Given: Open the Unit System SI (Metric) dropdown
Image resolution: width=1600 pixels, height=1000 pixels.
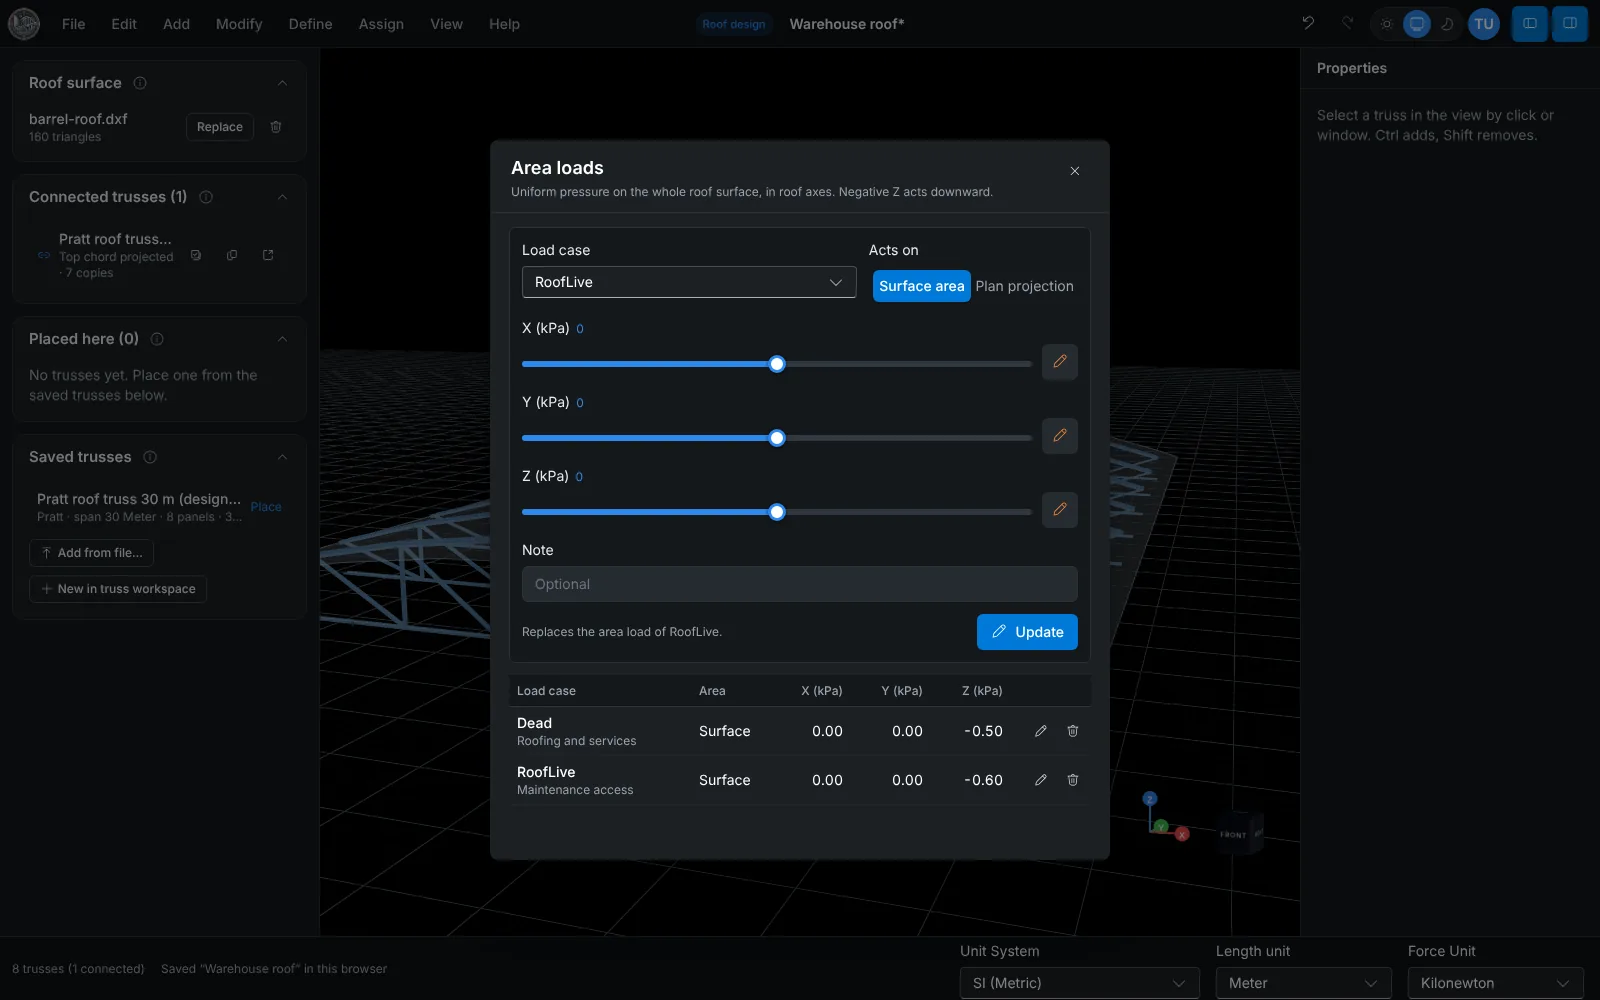Looking at the screenshot, I should (x=1080, y=983).
